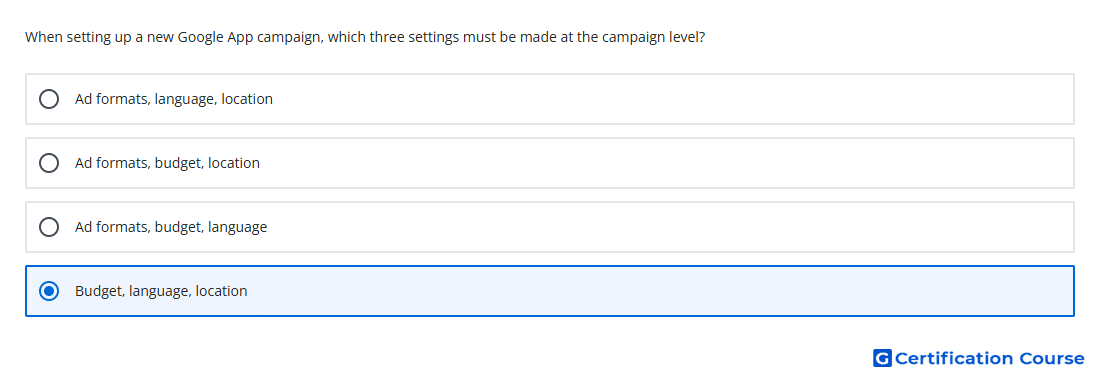Click the 'Ad formats, budget, location' label text
The width and height of the screenshot is (1100, 377).
pos(168,163)
